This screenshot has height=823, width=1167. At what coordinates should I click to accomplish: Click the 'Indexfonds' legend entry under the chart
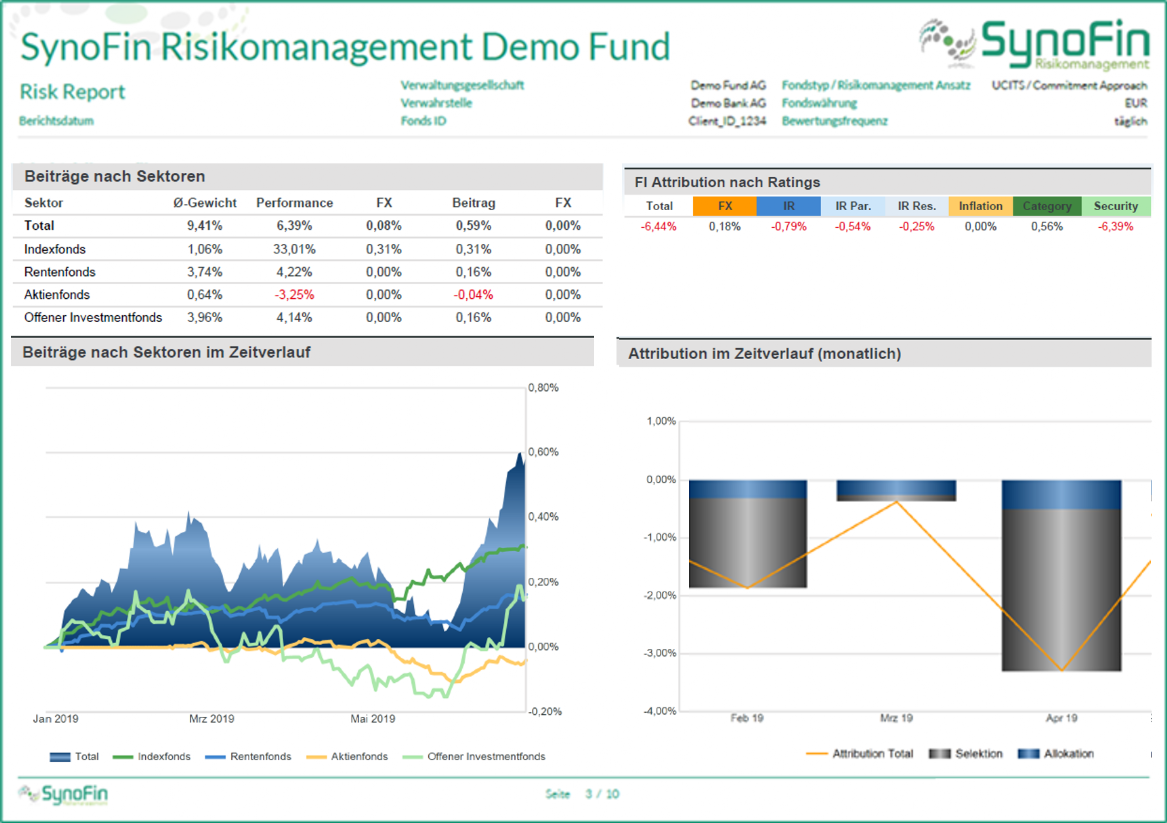point(152,757)
